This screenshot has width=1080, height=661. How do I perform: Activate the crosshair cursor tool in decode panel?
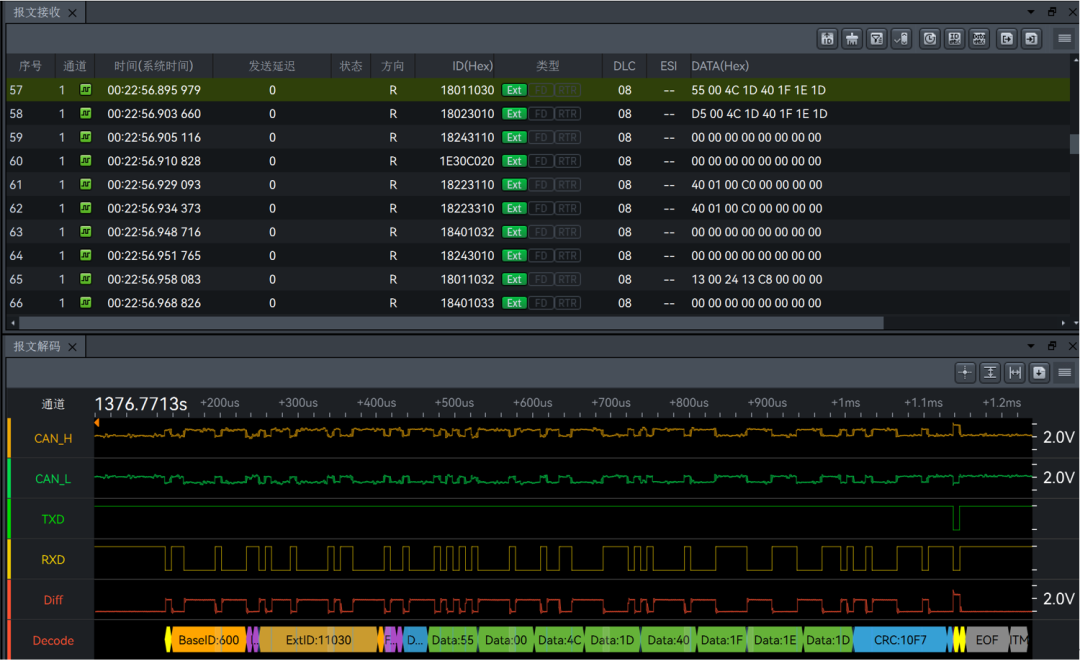pos(965,373)
